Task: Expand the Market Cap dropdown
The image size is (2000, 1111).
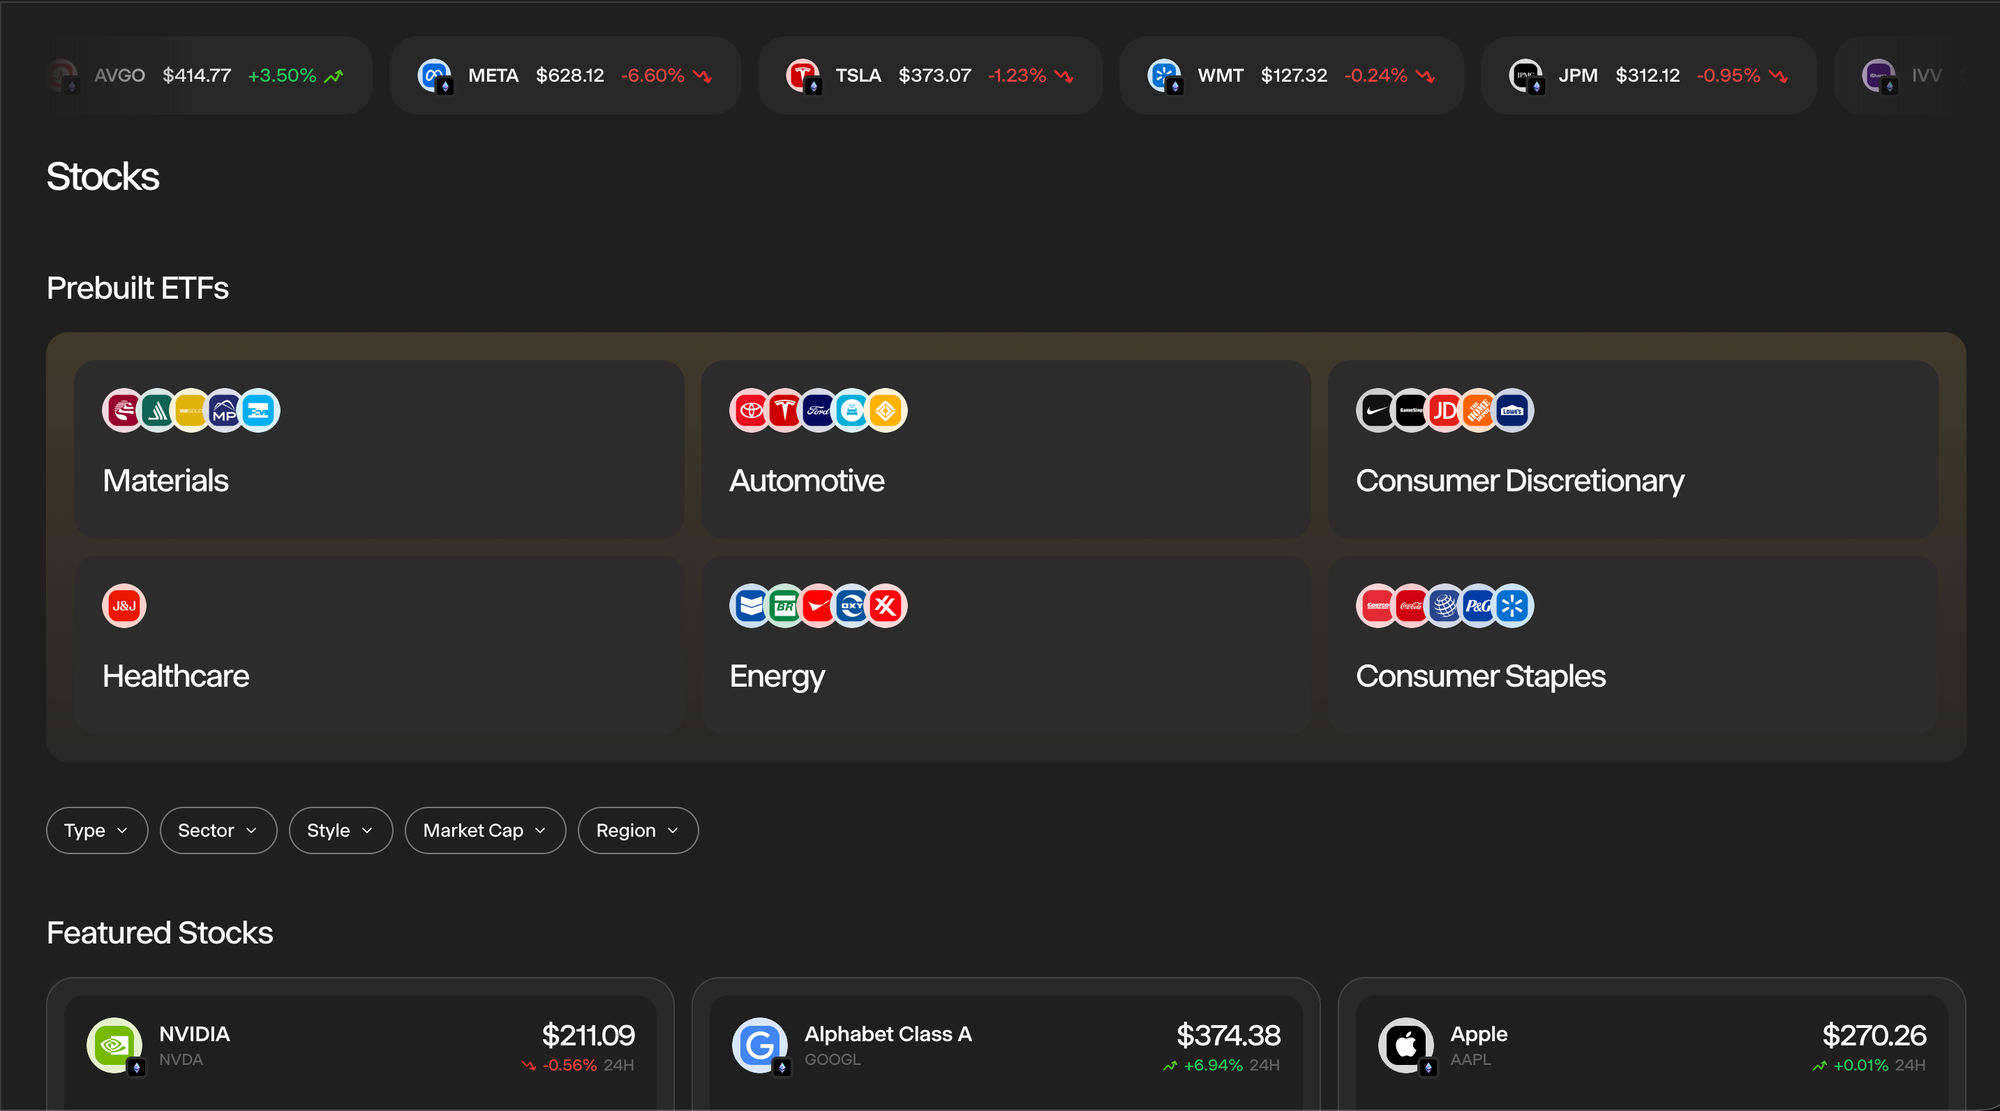Action: click(x=485, y=830)
